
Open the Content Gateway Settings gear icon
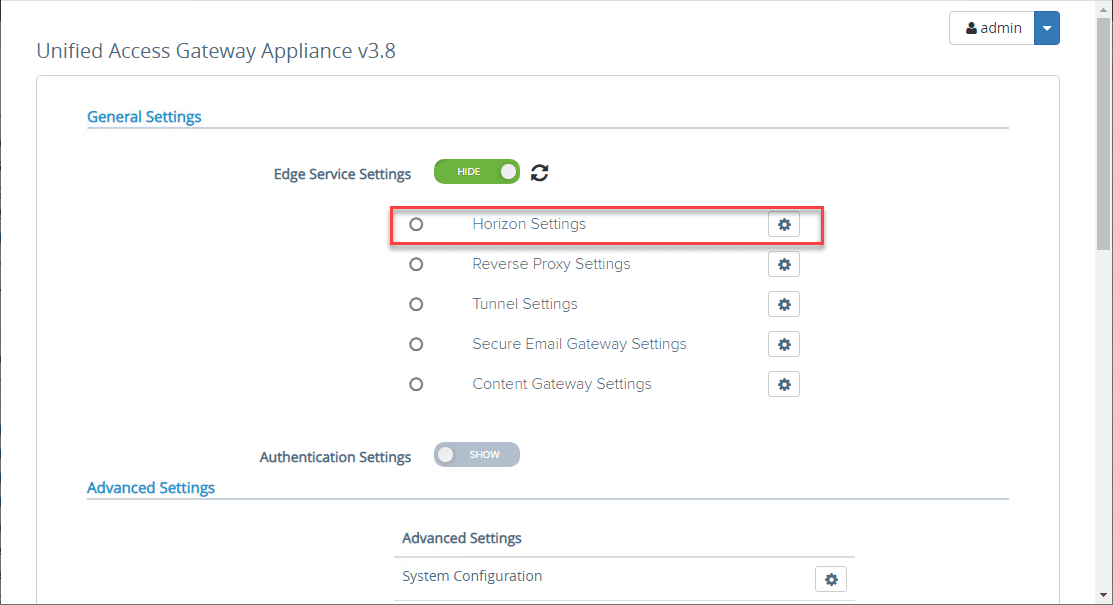(784, 384)
